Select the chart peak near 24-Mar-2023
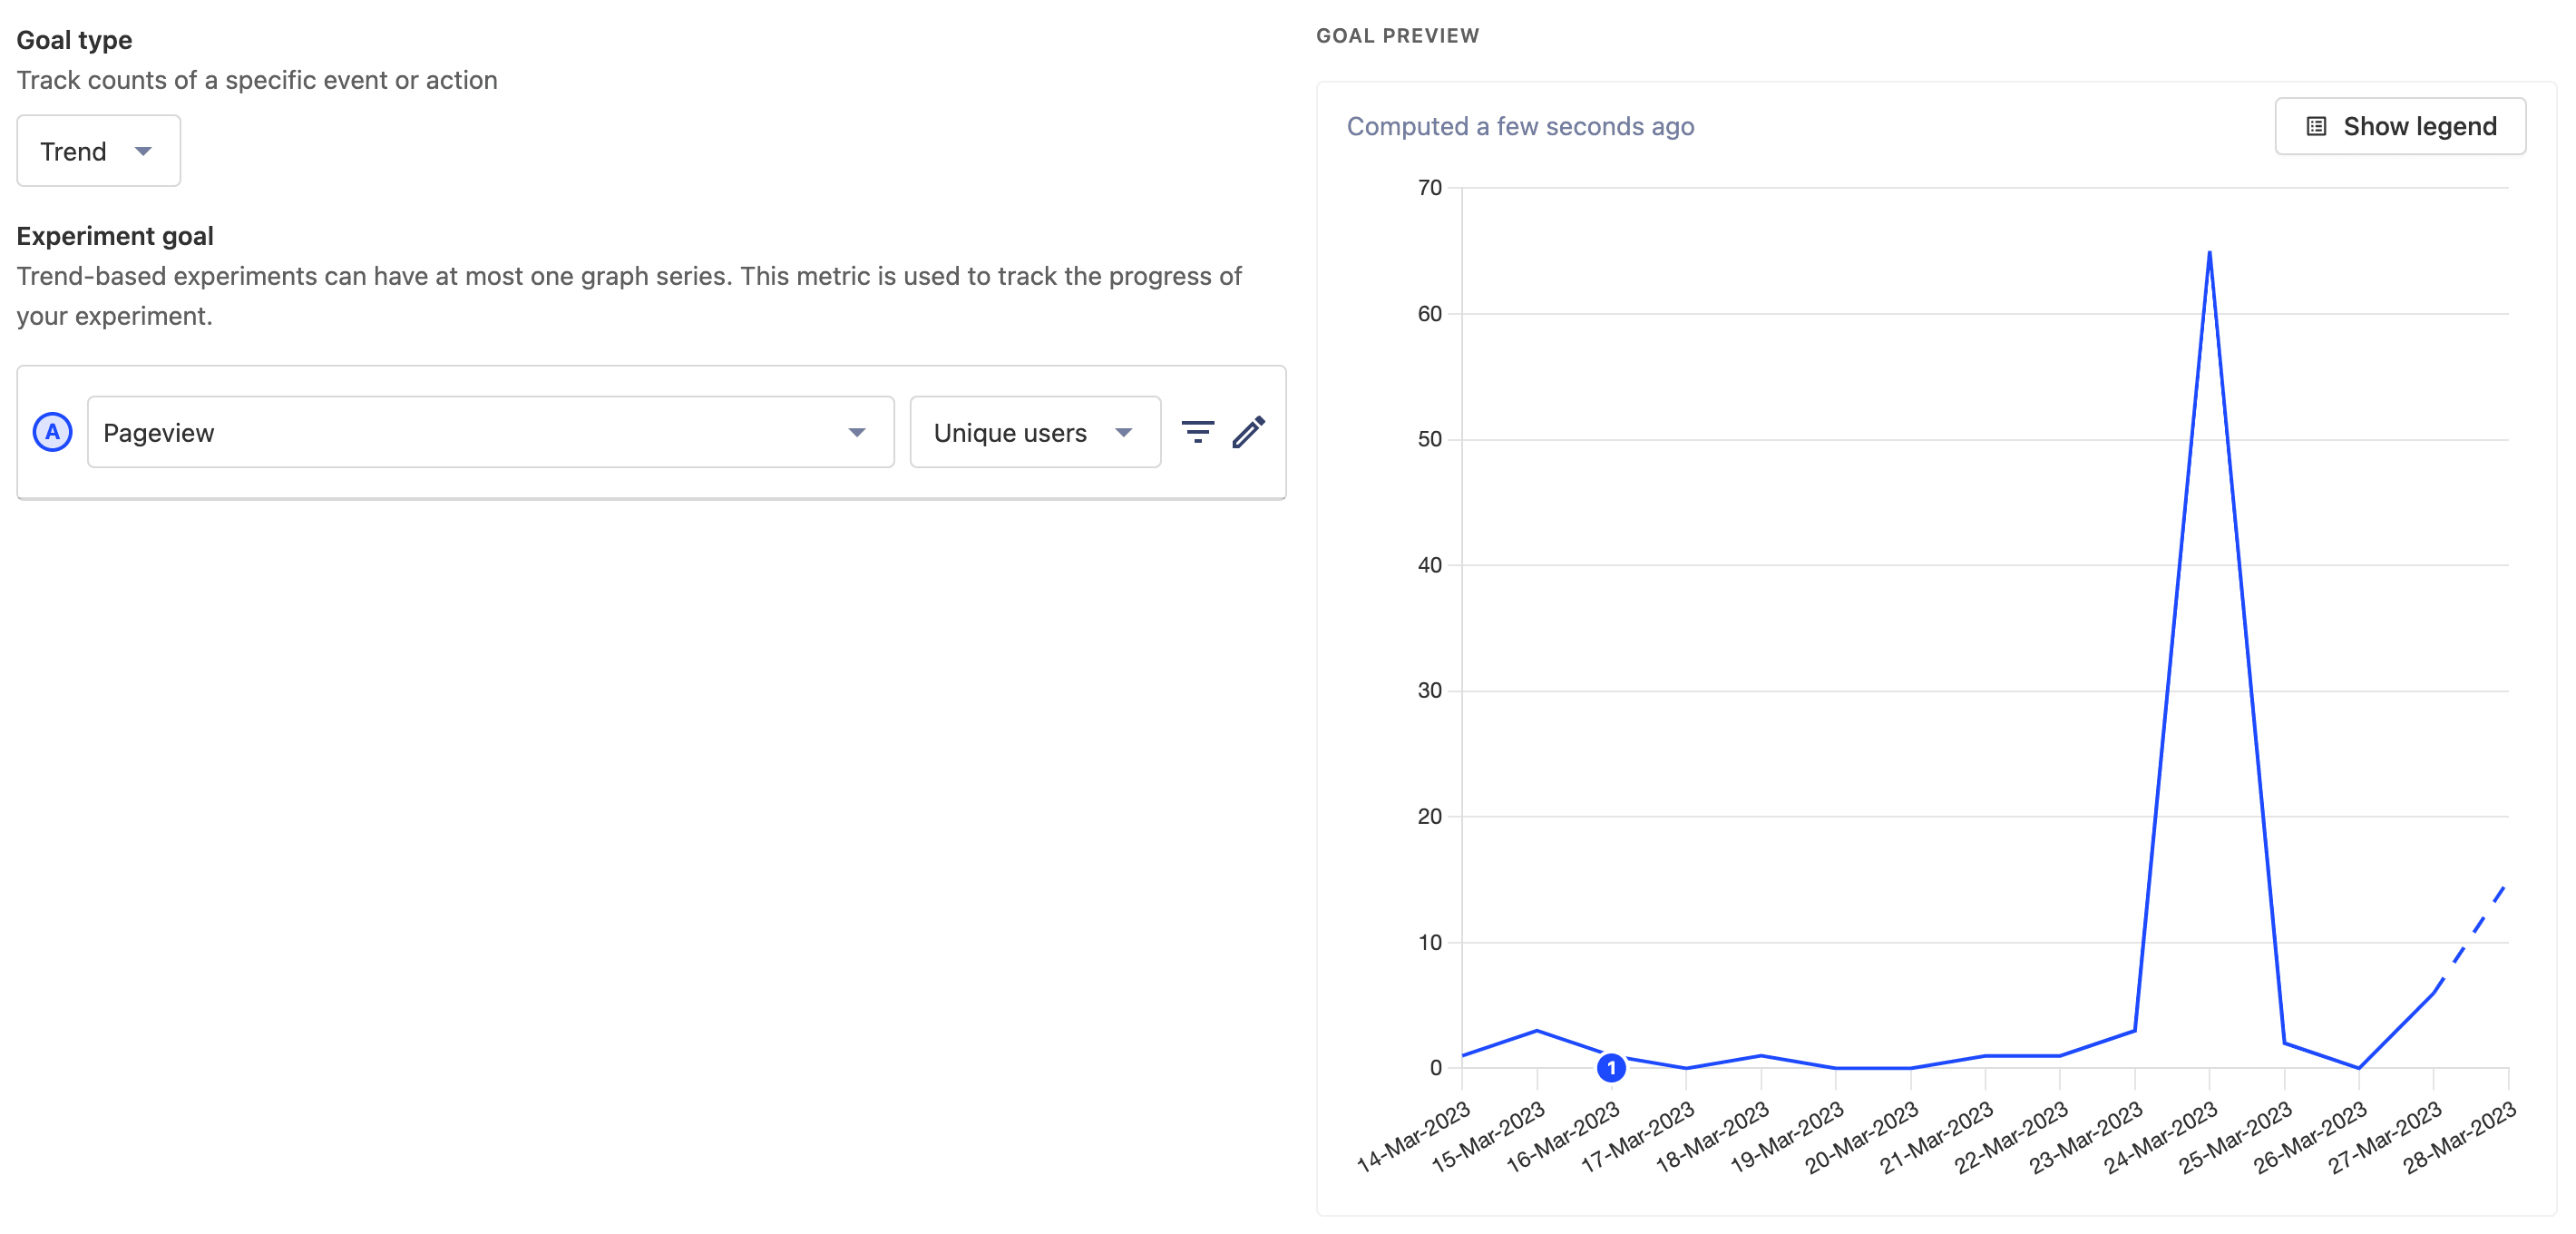The height and width of the screenshot is (1234, 2576). pyautogui.click(x=2208, y=255)
